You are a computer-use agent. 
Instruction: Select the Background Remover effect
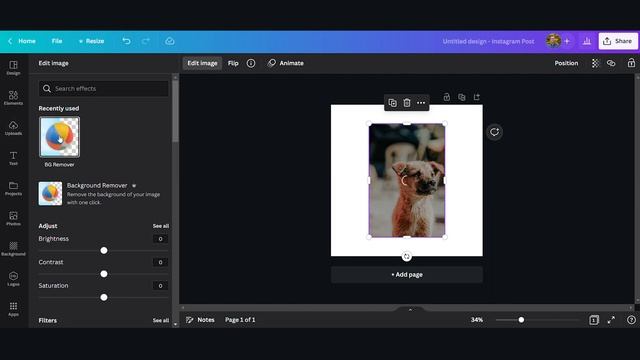point(103,193)
